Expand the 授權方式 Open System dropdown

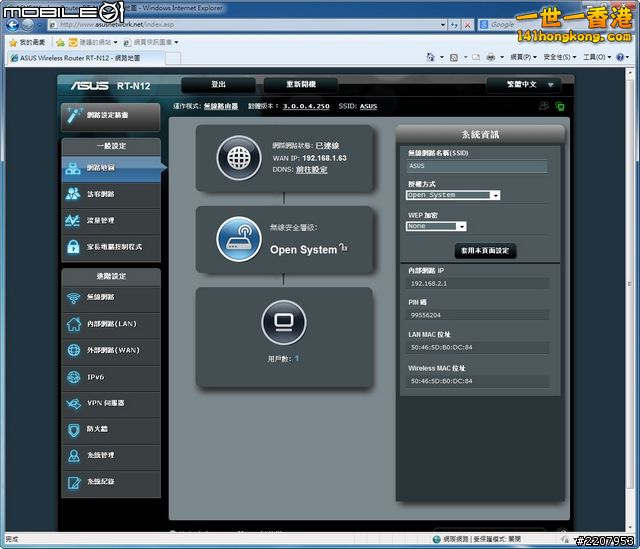coord(453,195)
